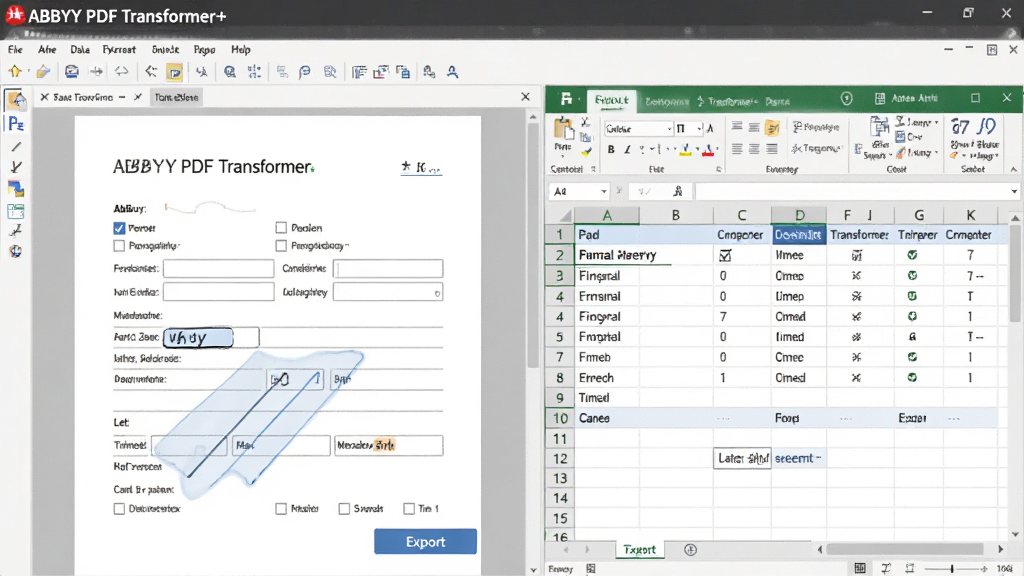Open the font size dropdown in Excel ribbon
The image size is (1024, 576).
(699, 129)
